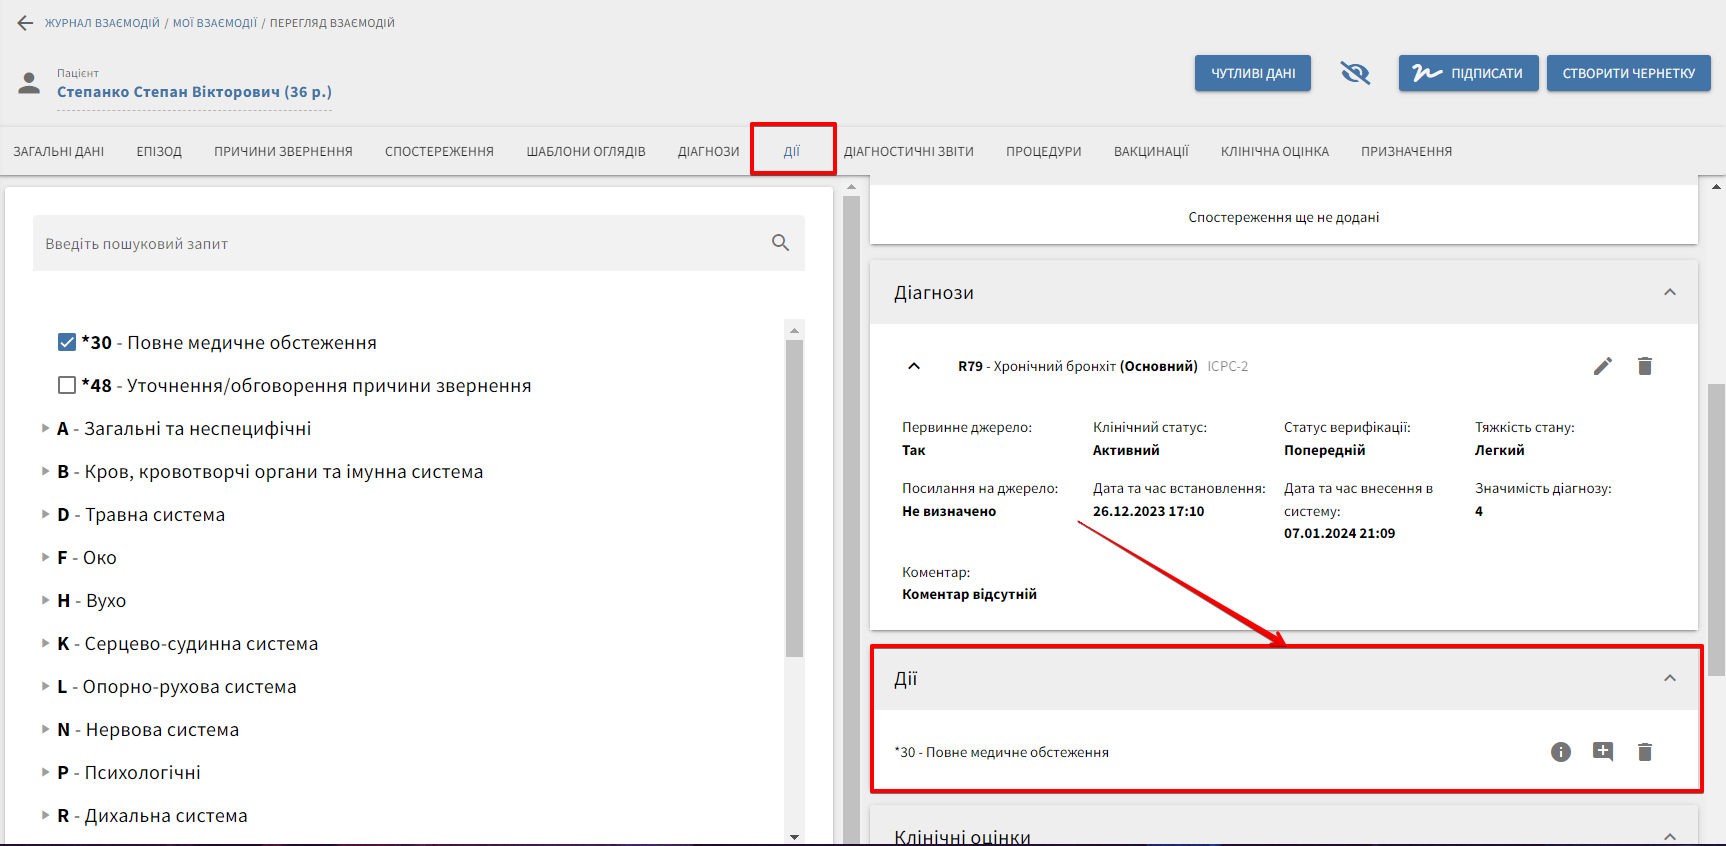Viewport: 1726px width, 846px height.
Task: Click the back arrow icon
Action: [x=25, y=23]
